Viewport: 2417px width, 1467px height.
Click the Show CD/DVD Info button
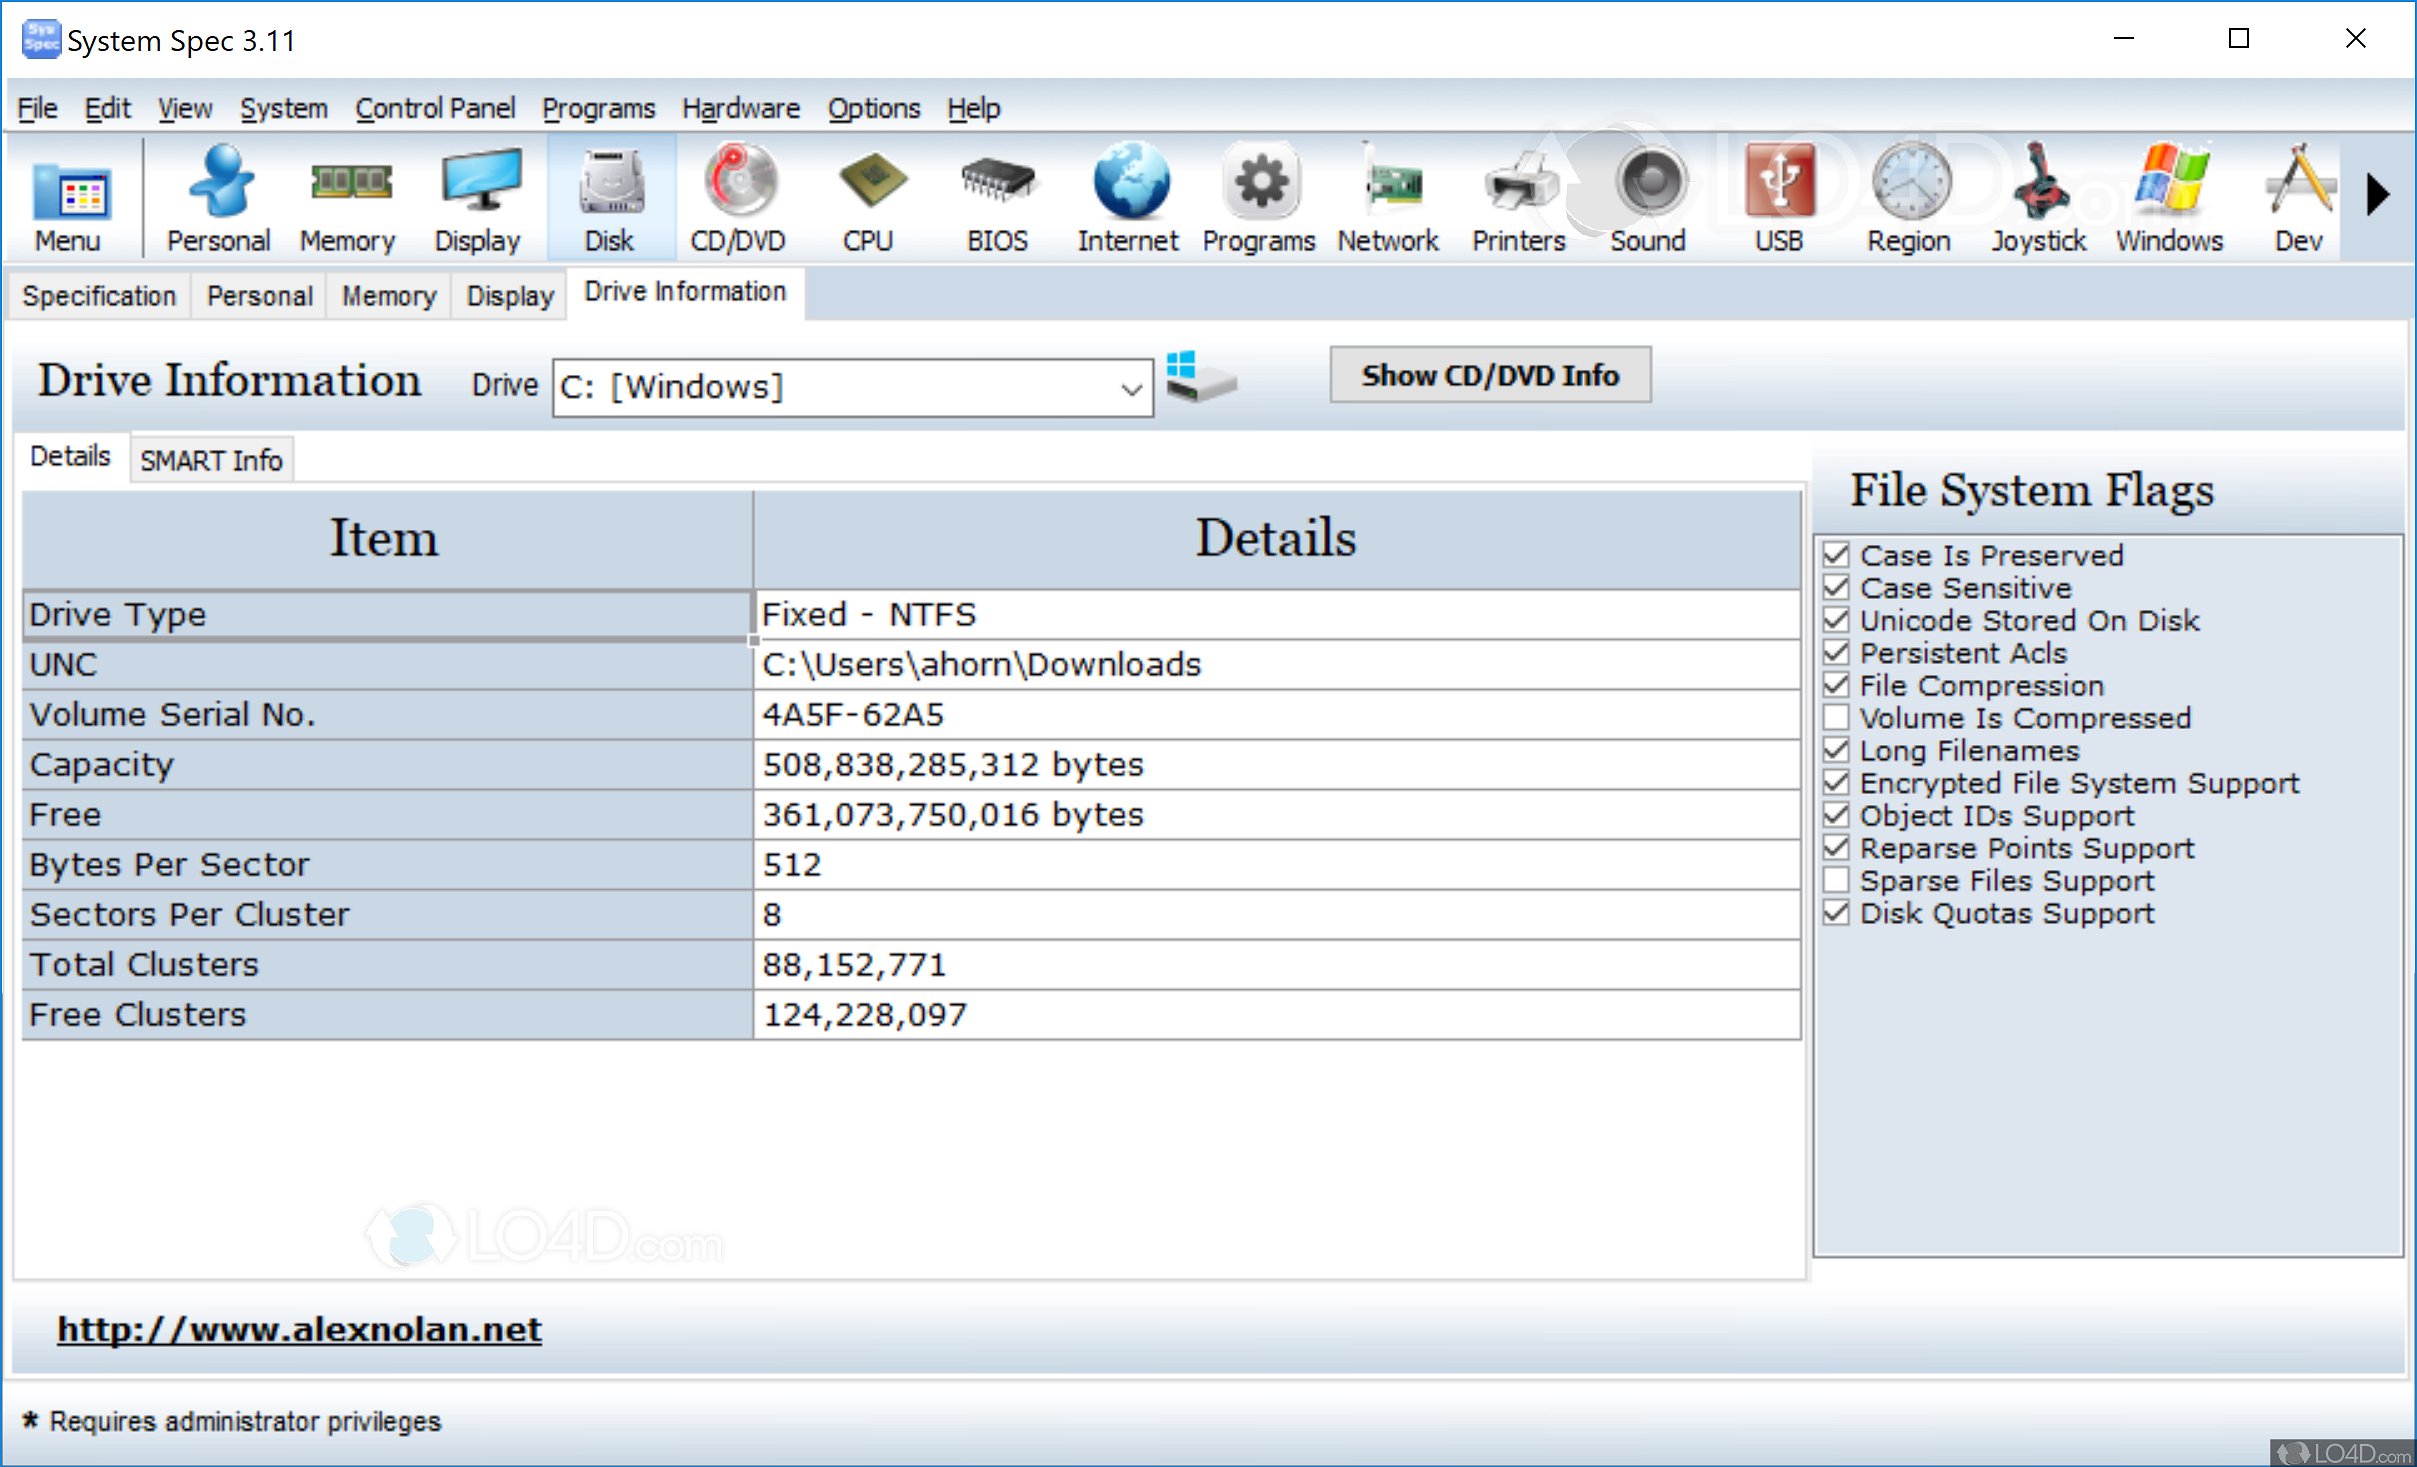click(1489, 375)
